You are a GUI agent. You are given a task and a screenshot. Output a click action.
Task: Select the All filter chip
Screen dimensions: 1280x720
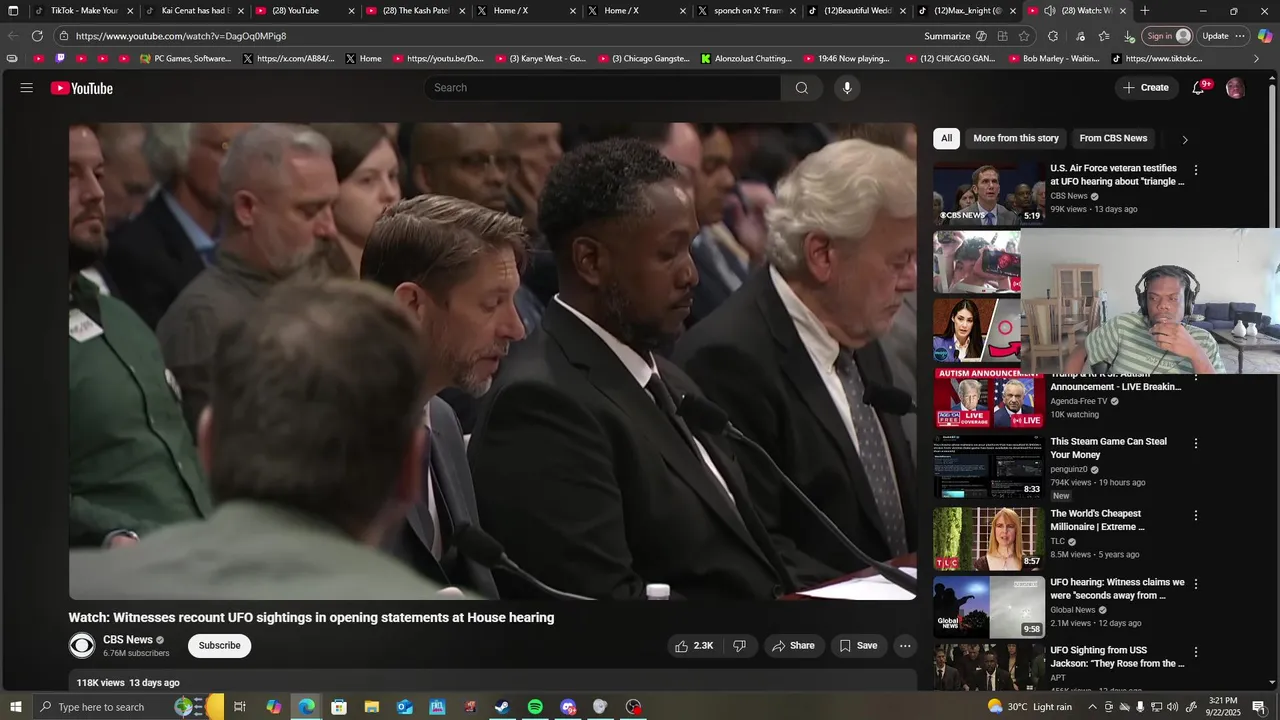coord(946,138)
